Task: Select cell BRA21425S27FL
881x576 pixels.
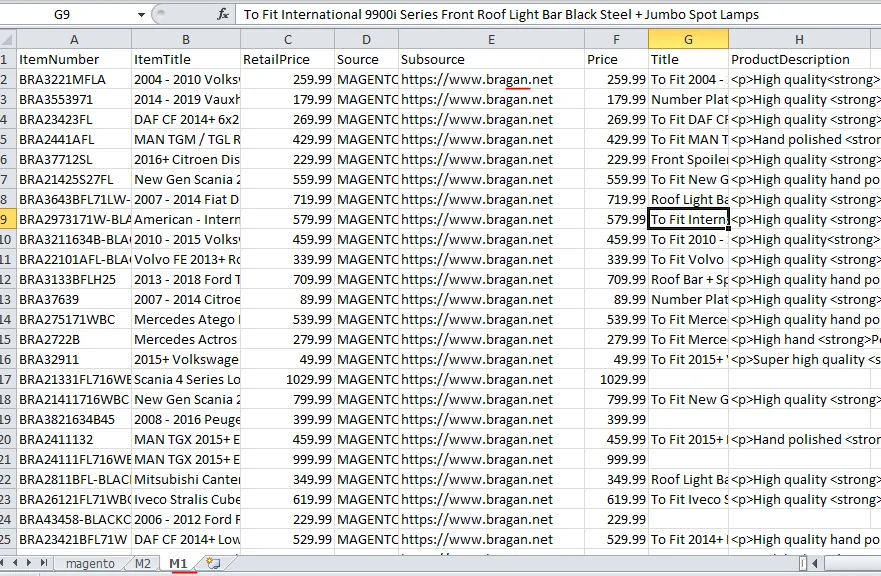Action: tap(74, 179)
